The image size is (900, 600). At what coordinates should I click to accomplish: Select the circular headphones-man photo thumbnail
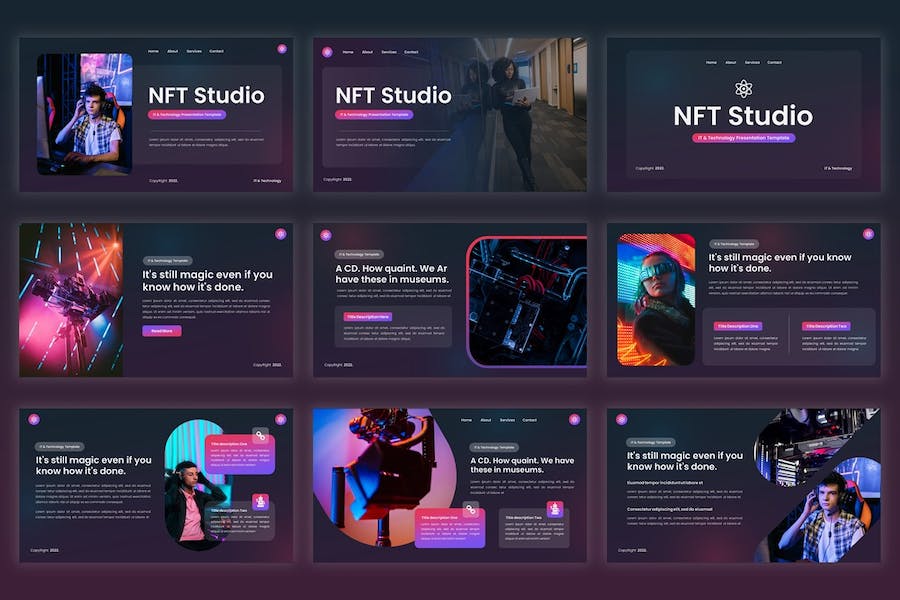[191, 483]
